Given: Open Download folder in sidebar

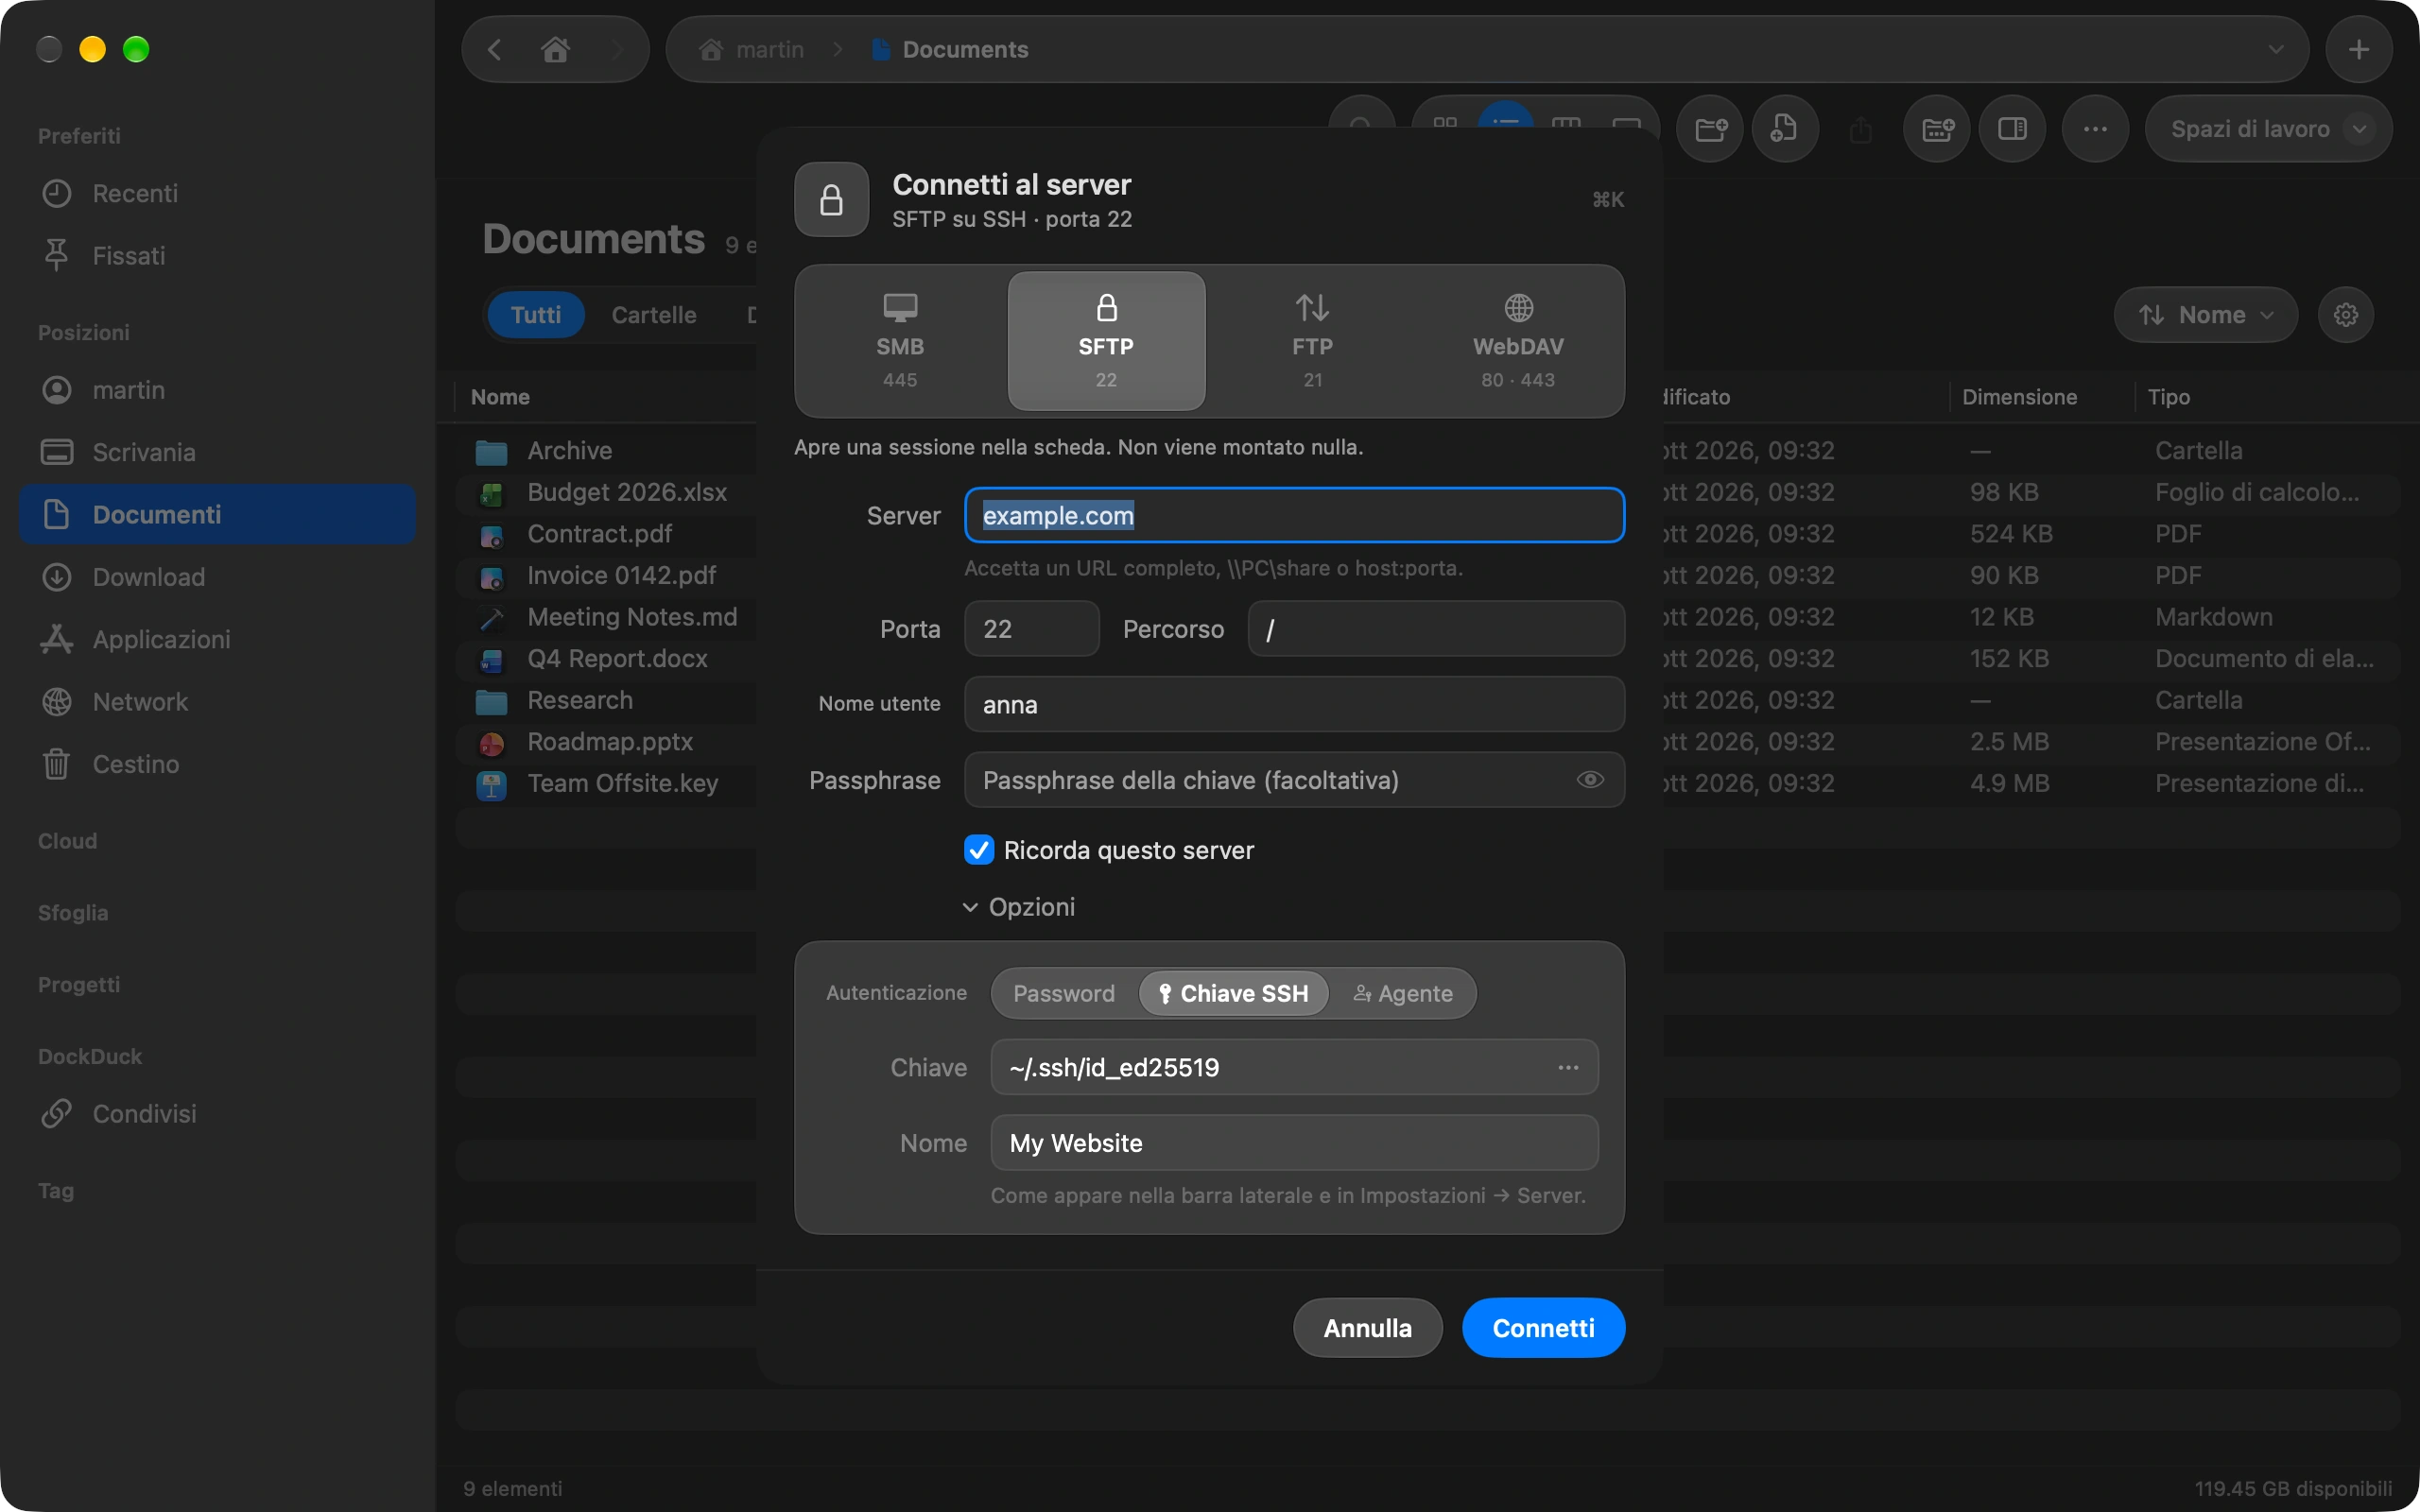Looking at the screenshot, I should click(x=217, y=577).
